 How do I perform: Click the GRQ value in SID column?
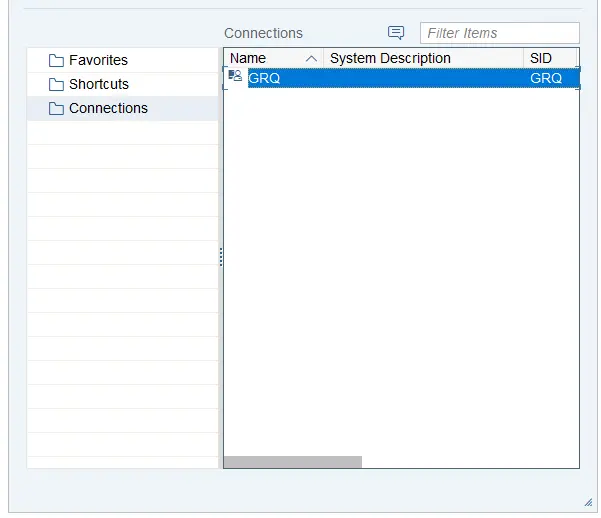[x=546, y=78]
